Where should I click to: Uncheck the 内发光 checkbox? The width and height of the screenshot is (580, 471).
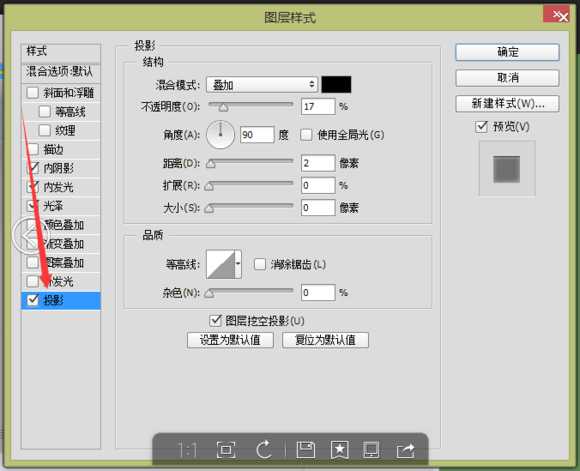[33, 187]
